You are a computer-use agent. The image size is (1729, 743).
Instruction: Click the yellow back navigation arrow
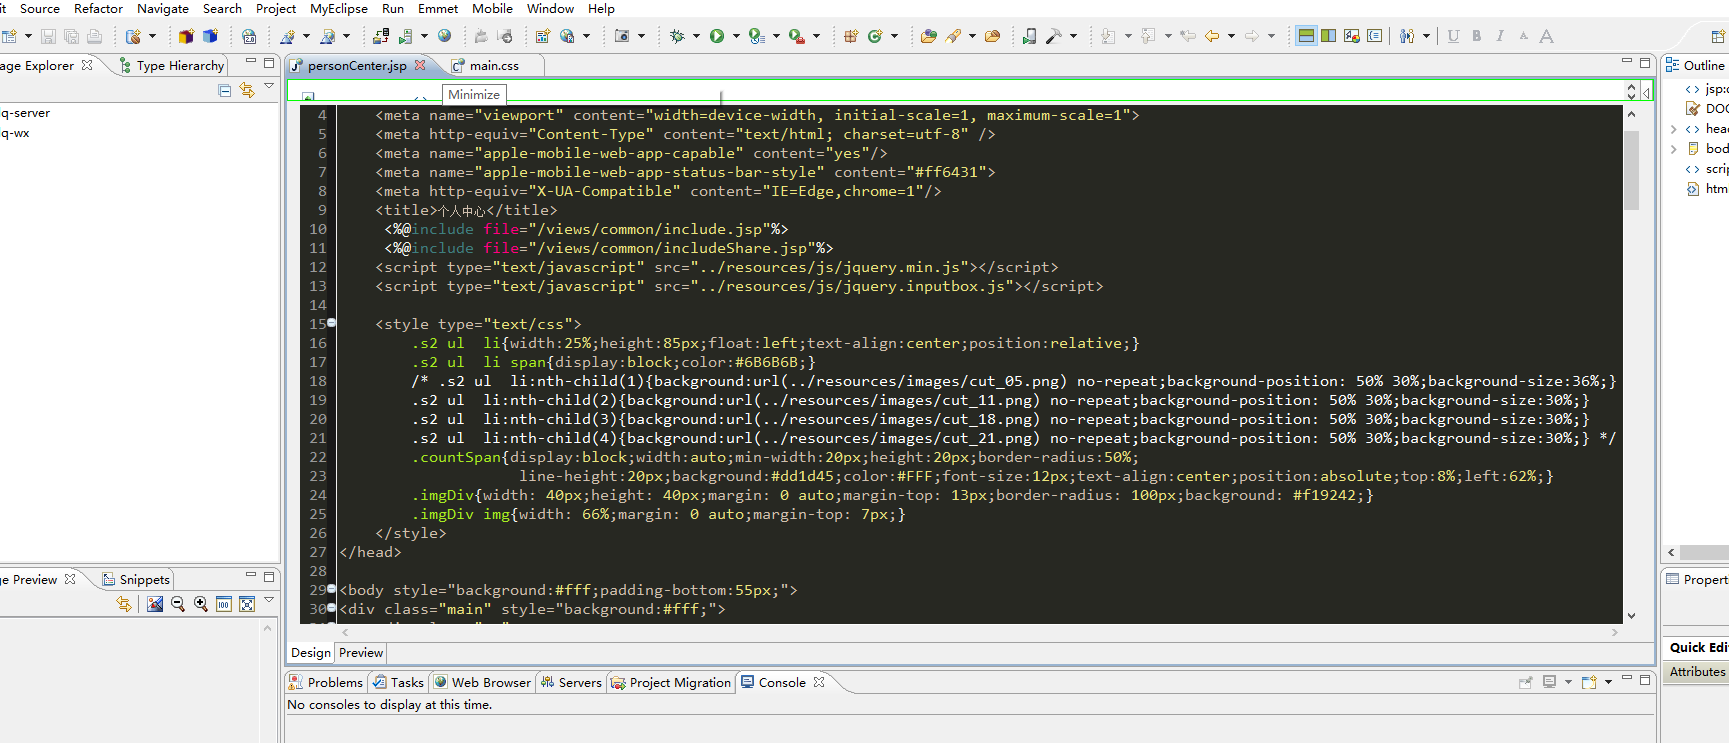[x=1212, y=36]
